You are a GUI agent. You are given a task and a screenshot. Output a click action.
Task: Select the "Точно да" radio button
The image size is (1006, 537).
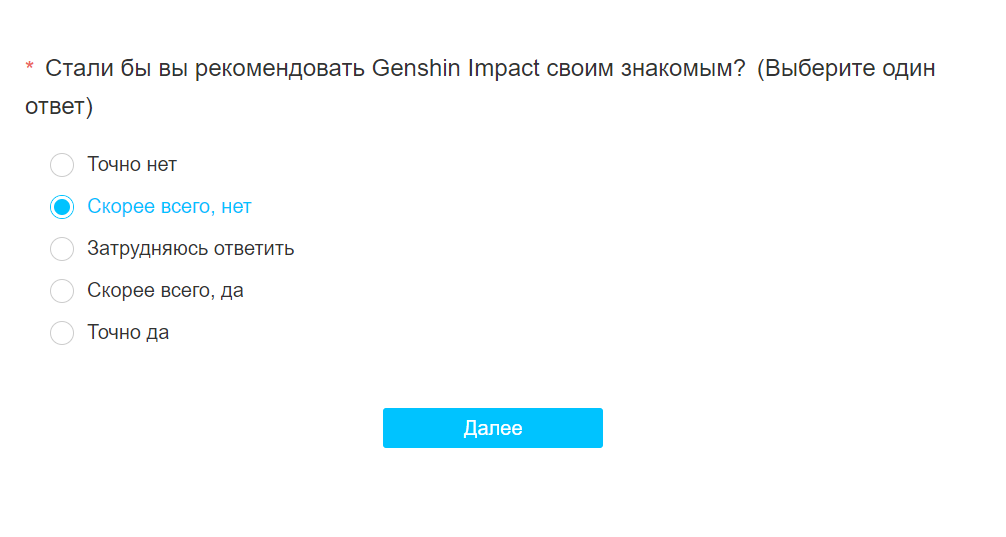click(62, 333)
